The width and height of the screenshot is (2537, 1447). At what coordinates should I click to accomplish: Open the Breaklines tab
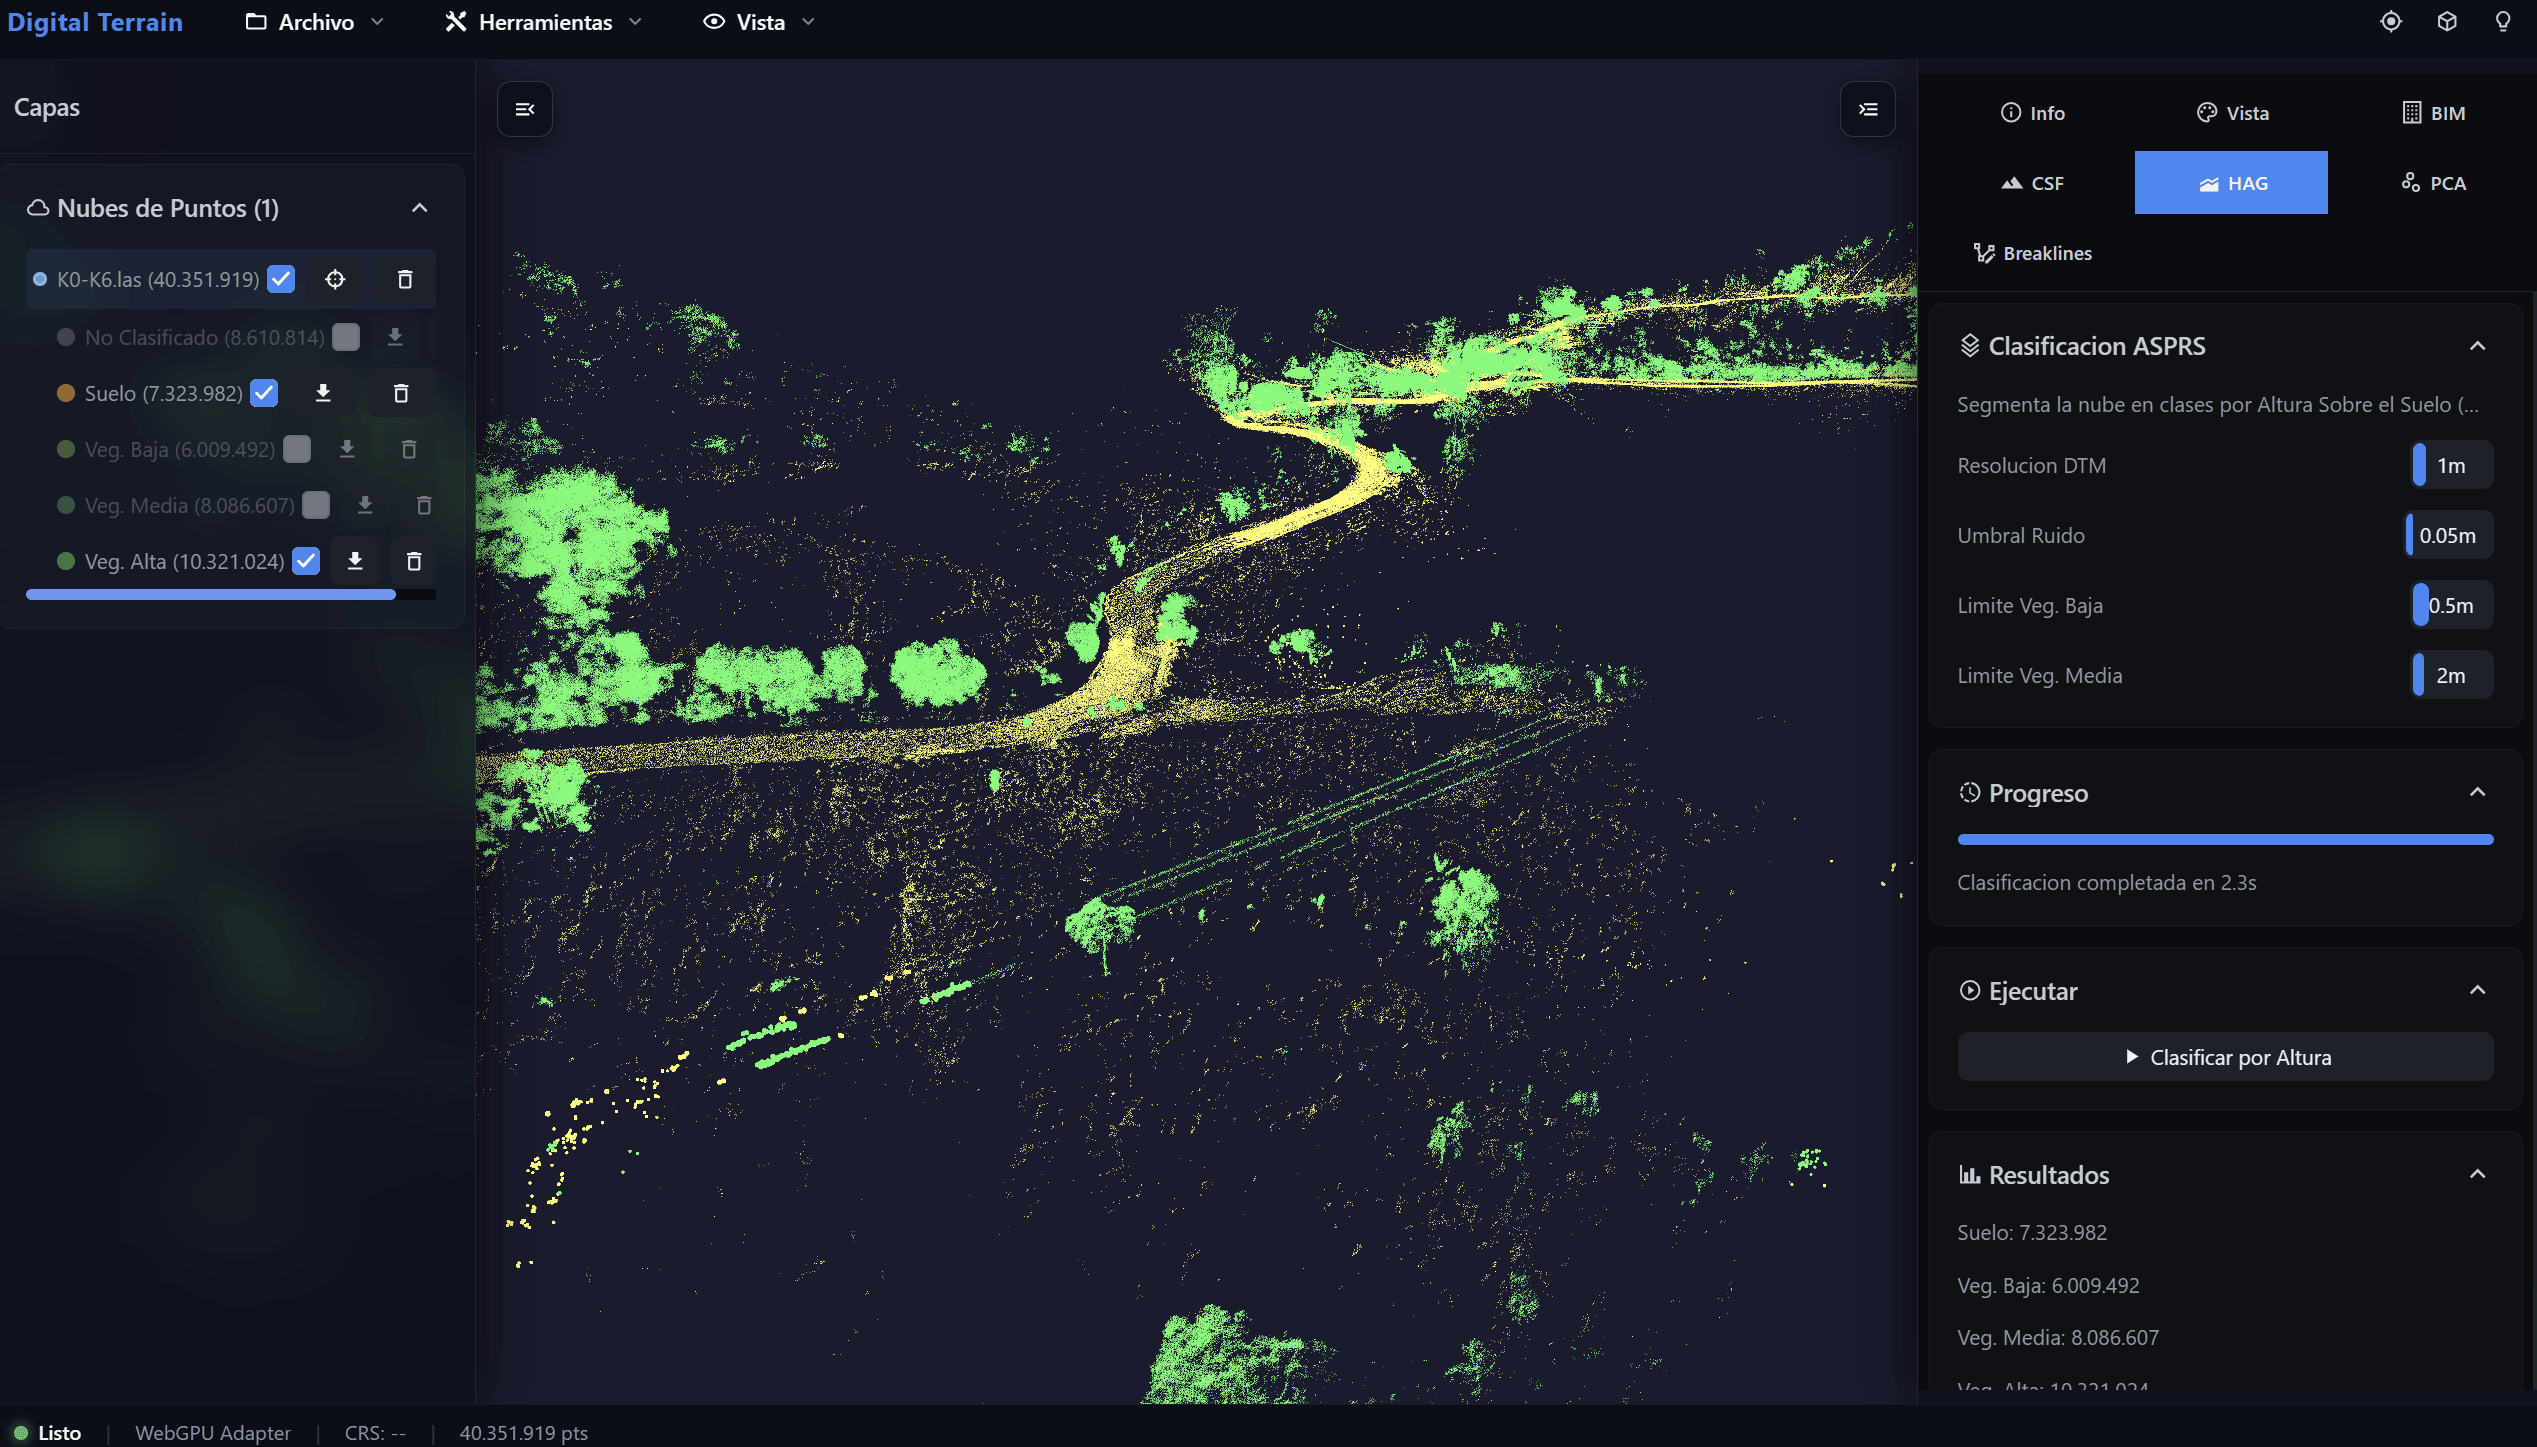[2032, 253]
